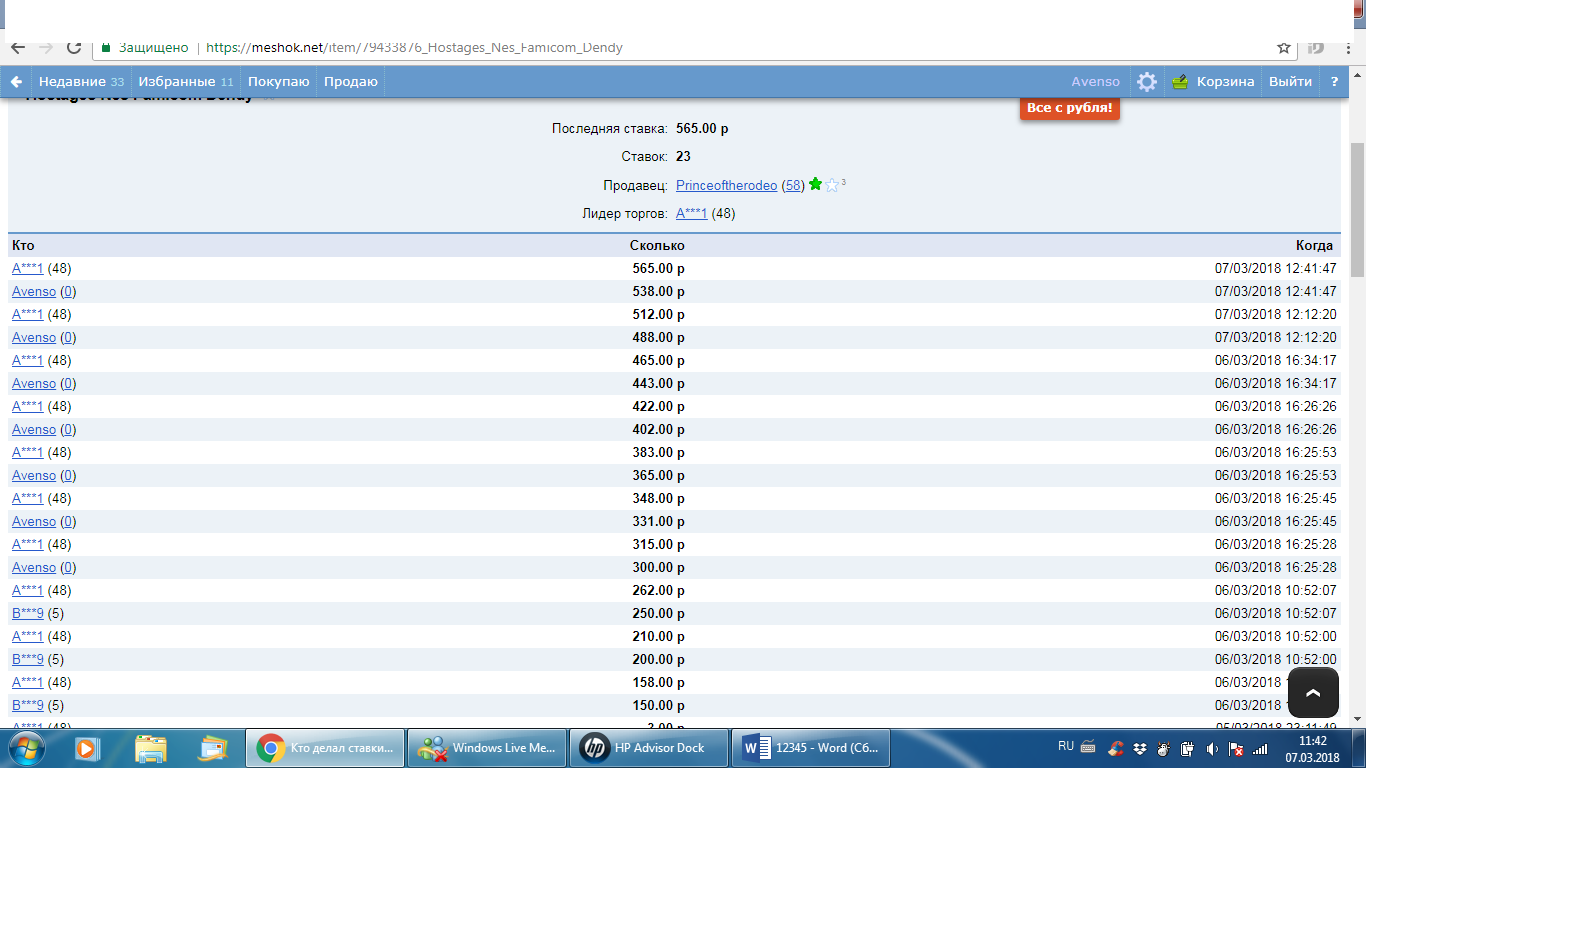Open the CCleaner tray icon

[x=1115, y=749]
